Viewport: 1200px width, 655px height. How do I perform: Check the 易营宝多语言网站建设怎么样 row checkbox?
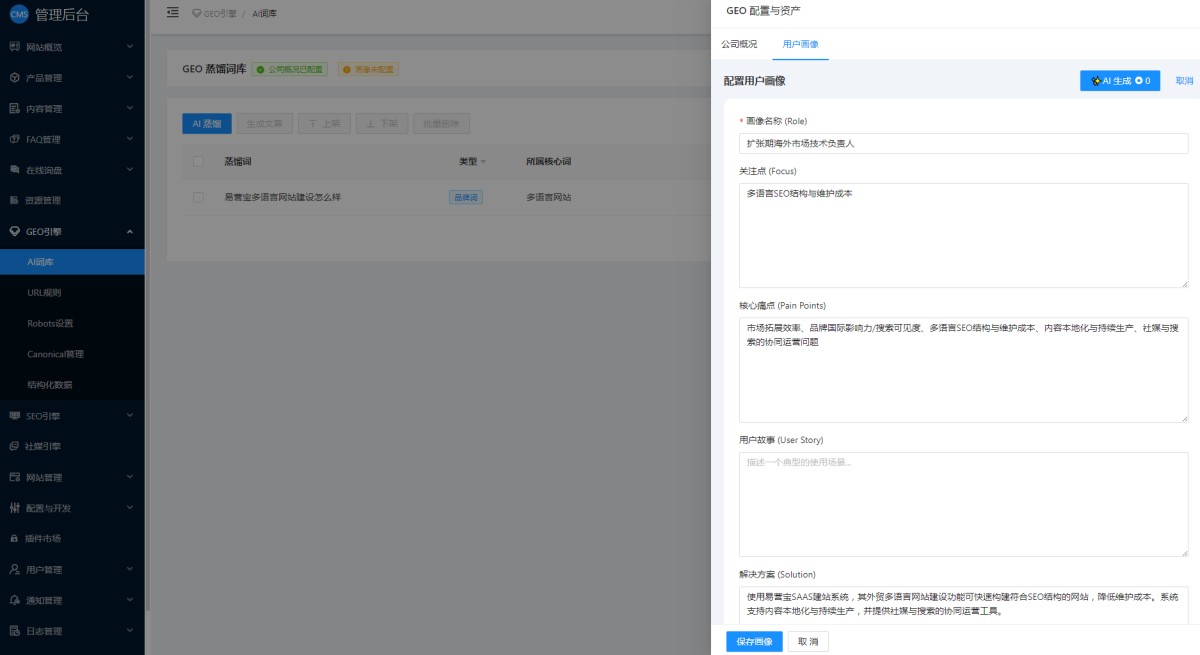click(198, 197)
